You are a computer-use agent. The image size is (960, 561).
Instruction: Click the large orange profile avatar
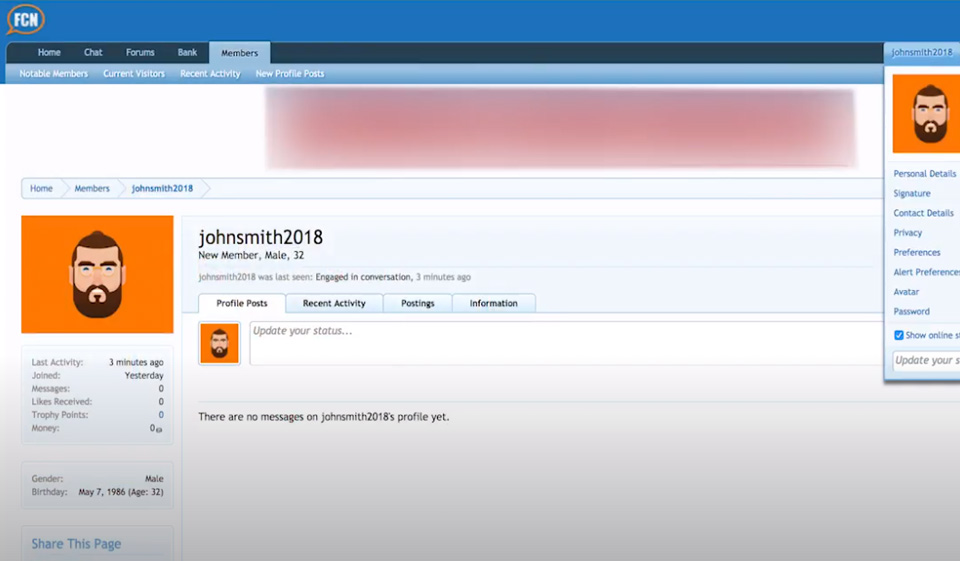tap(97, 274)
